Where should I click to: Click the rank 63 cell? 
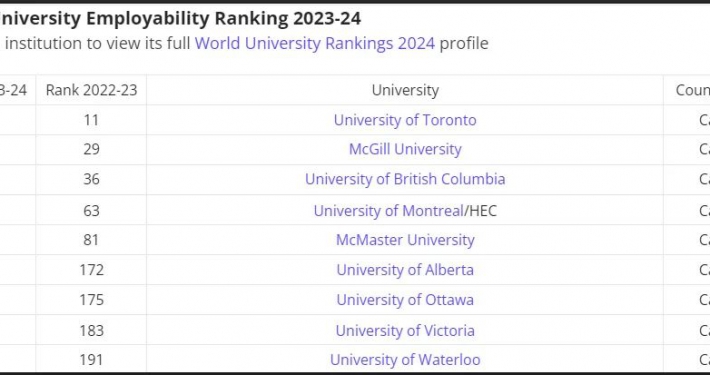pyautogui.click(x=91, y=210)
